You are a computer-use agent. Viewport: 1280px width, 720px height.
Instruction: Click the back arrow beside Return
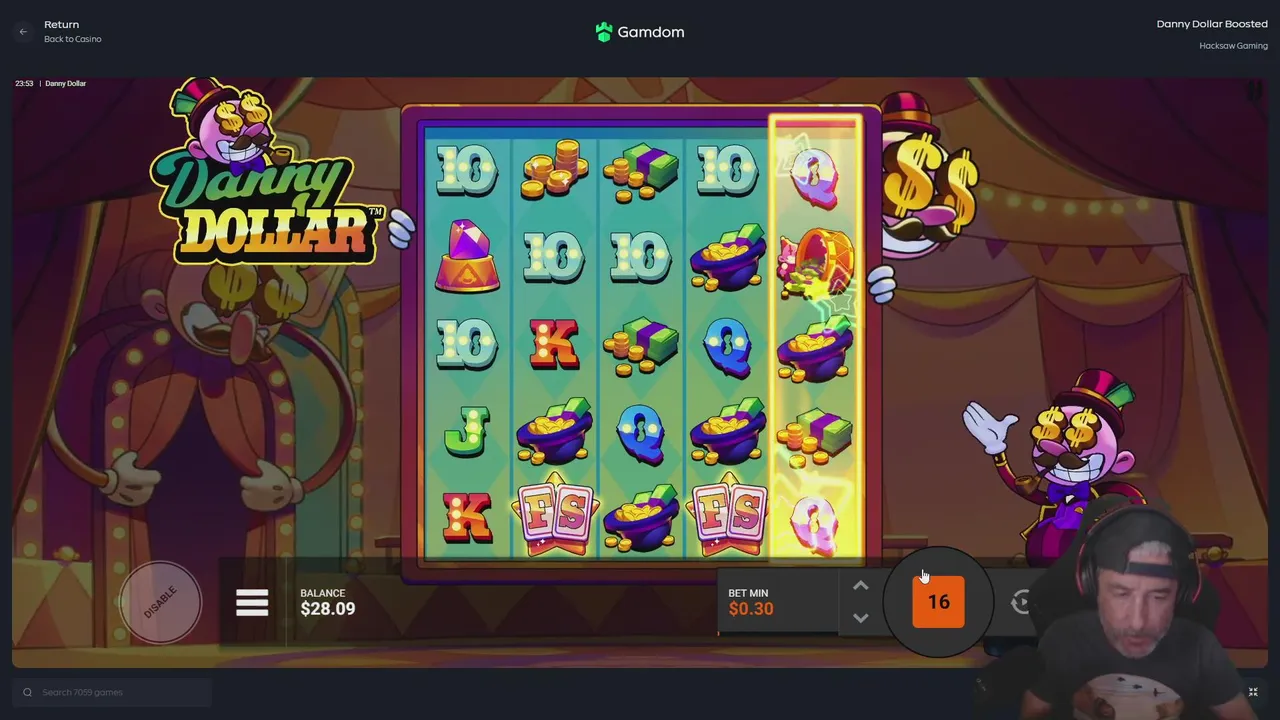(x=23, y=32)
